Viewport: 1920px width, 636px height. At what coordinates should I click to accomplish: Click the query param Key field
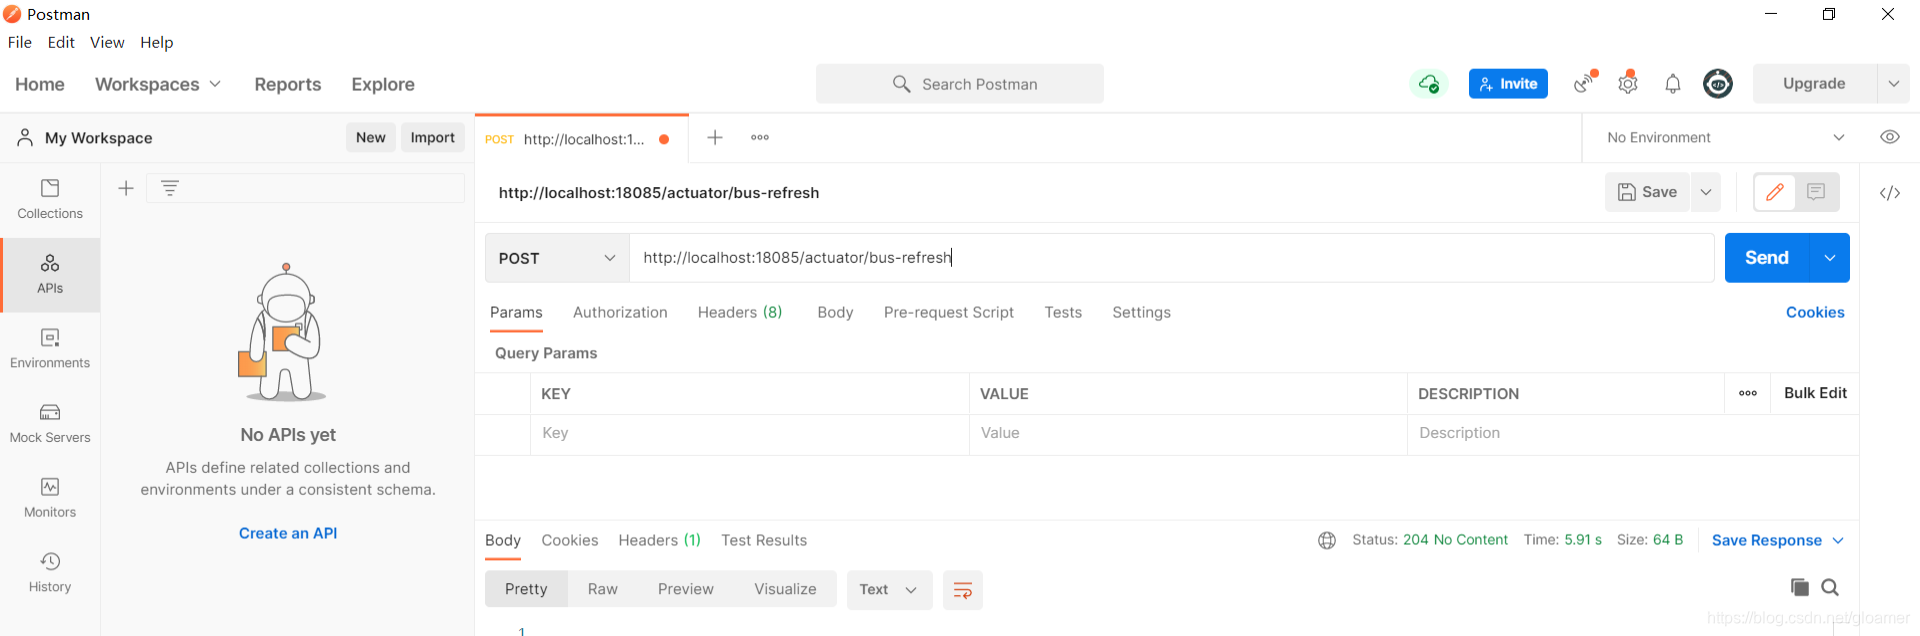(x=750, y=434)
